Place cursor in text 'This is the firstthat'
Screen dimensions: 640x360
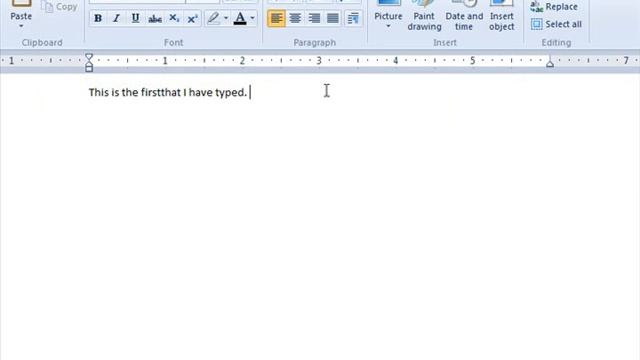pyautogui.click(x=135, y=92)
